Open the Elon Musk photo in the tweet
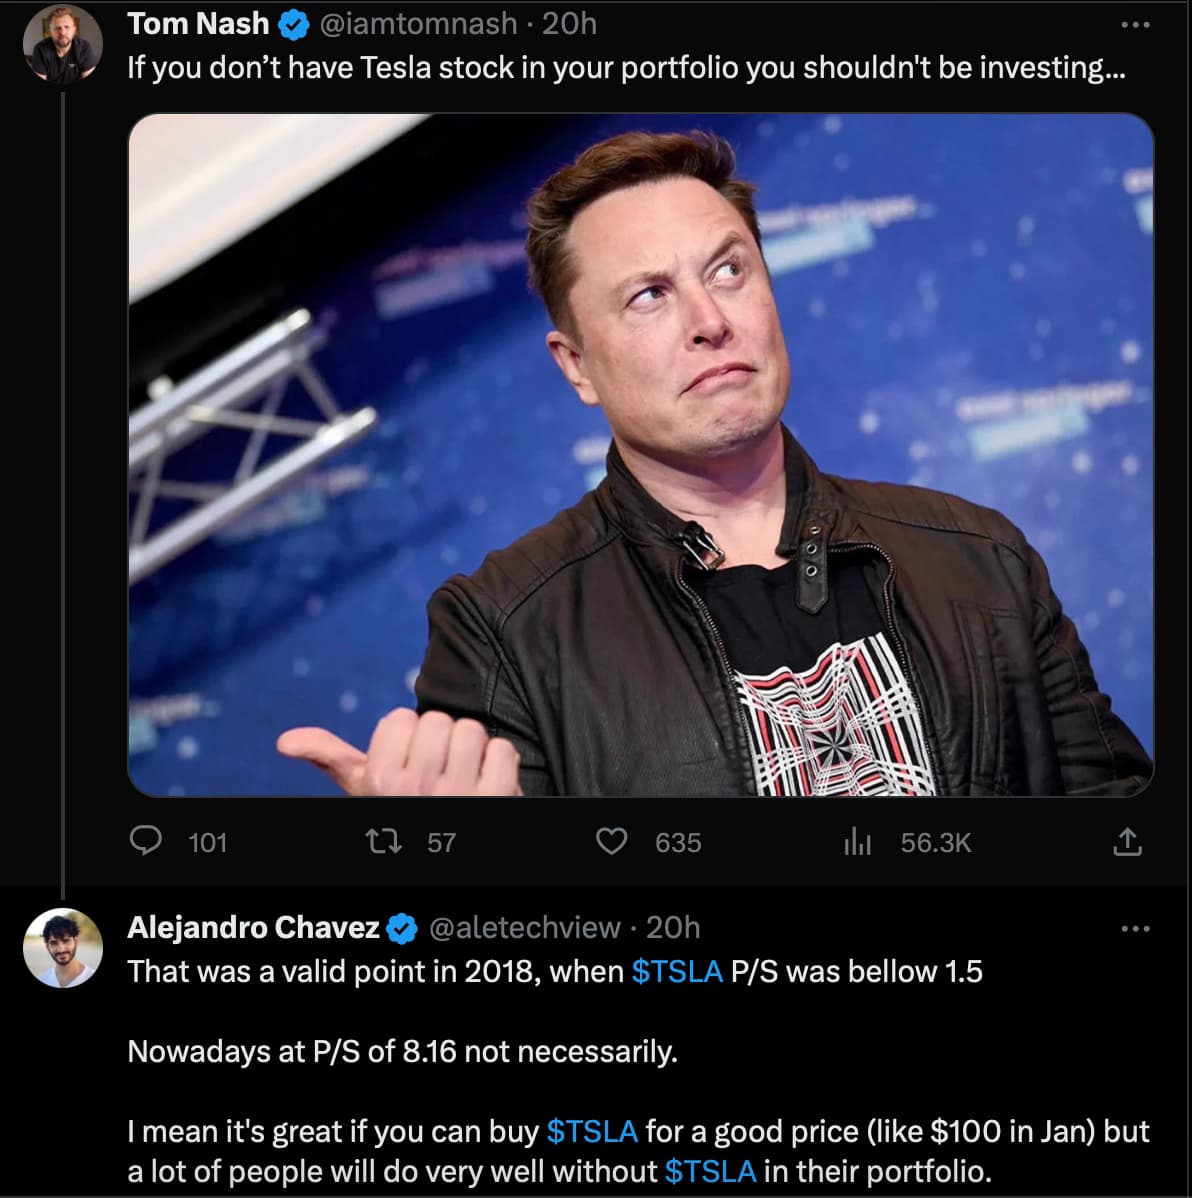Screen dimensions: 1192x1198 tap(640, 455)
